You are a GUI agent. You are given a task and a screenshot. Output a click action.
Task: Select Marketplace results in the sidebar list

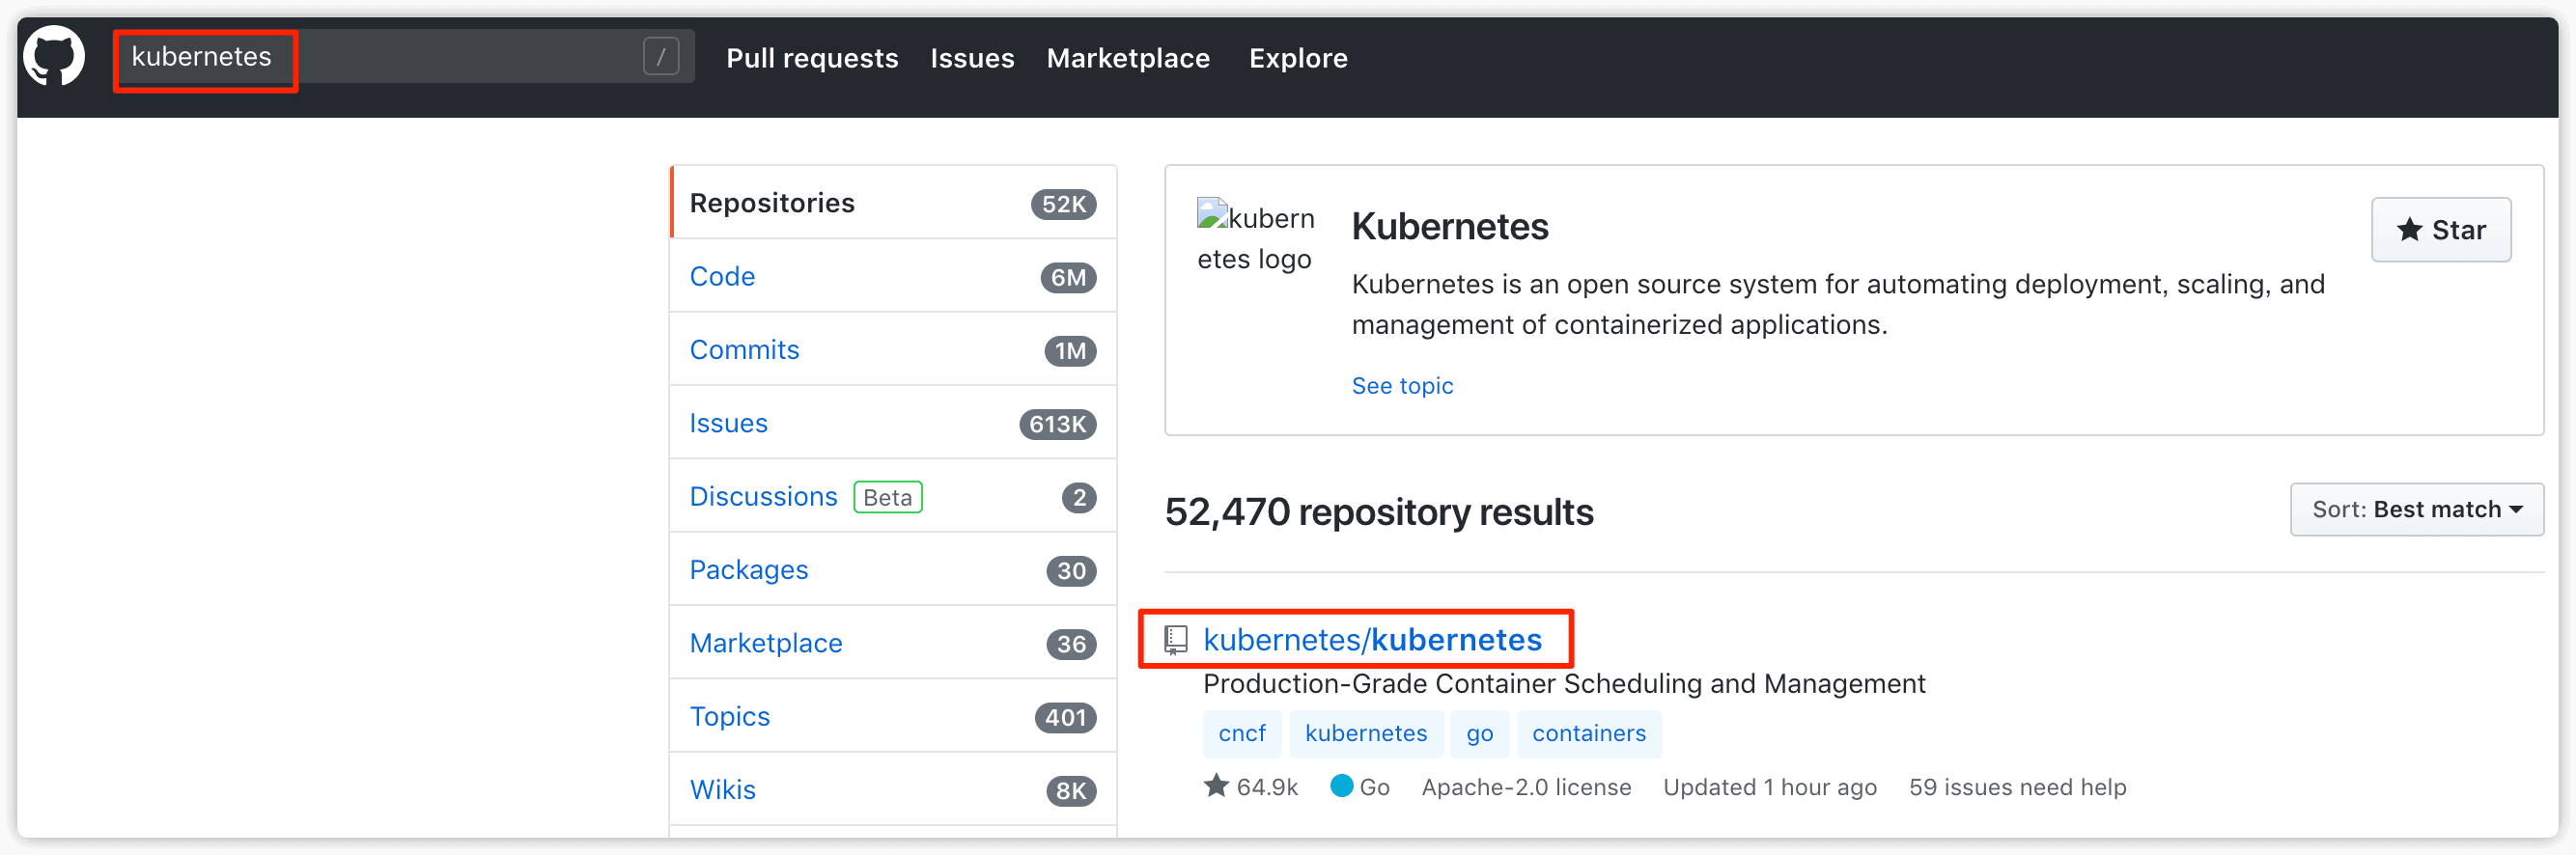pyautogui.click(x=893, y=643)
